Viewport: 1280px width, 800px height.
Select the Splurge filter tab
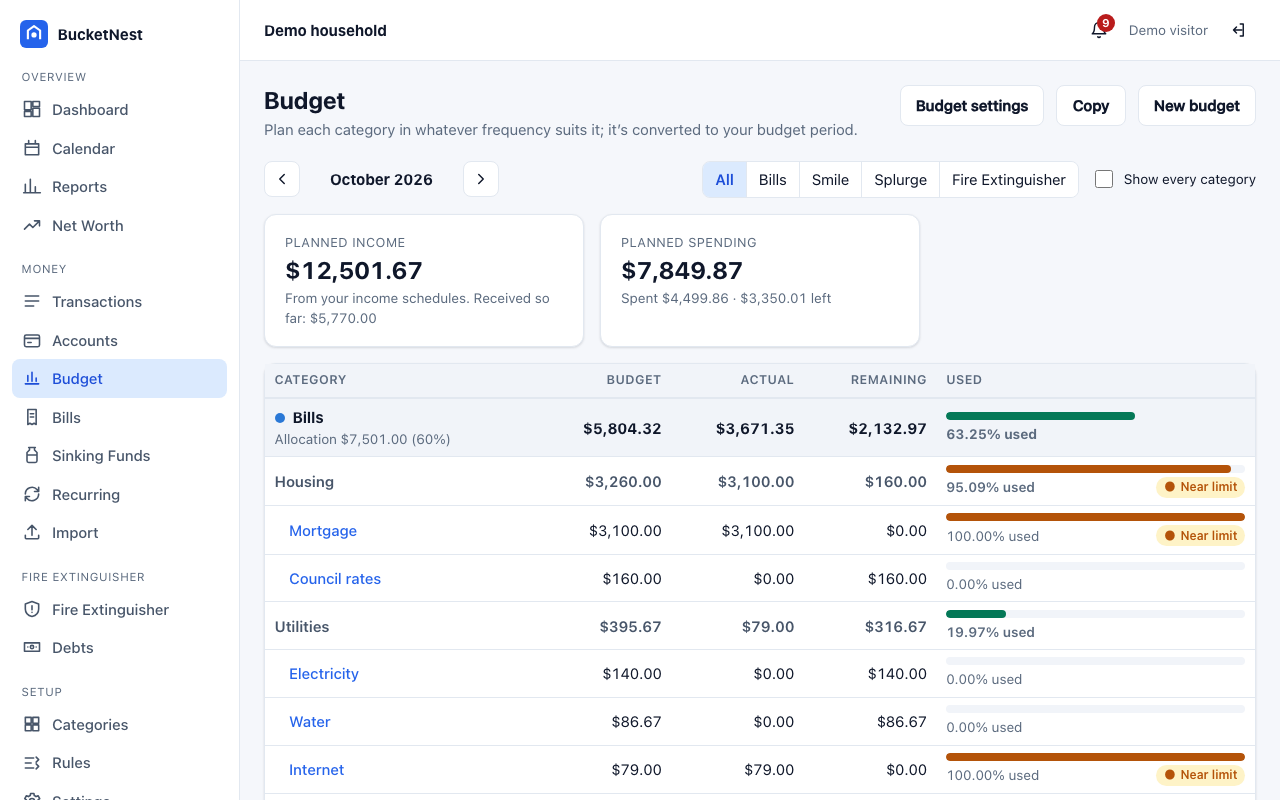click(x=901, y=180)
